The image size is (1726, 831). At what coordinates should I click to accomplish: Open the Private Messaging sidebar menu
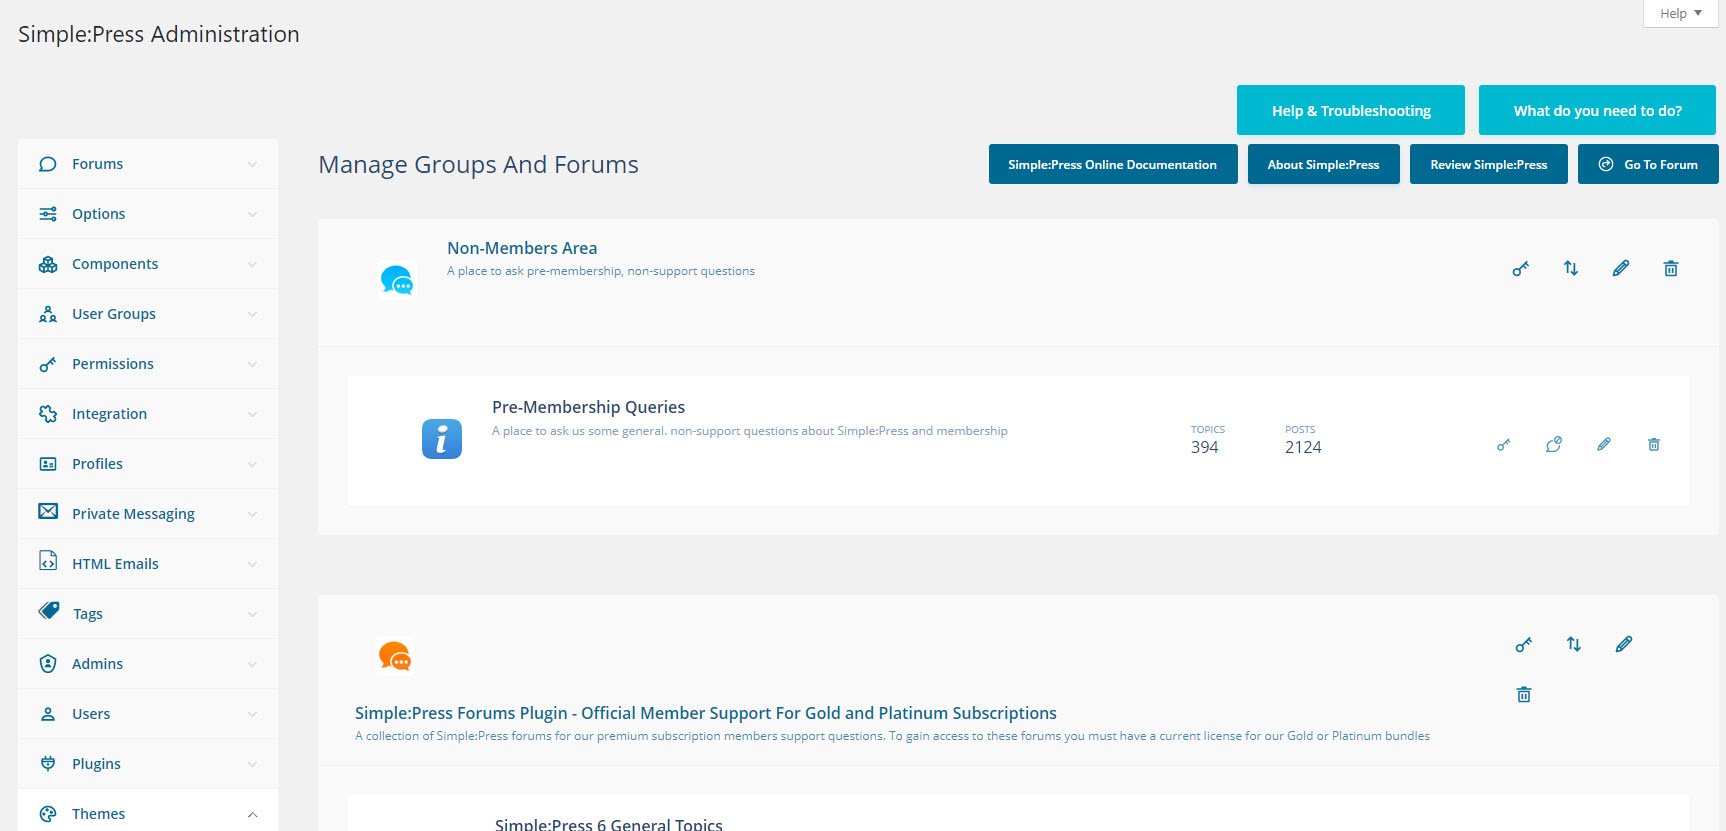pos(148,514)
